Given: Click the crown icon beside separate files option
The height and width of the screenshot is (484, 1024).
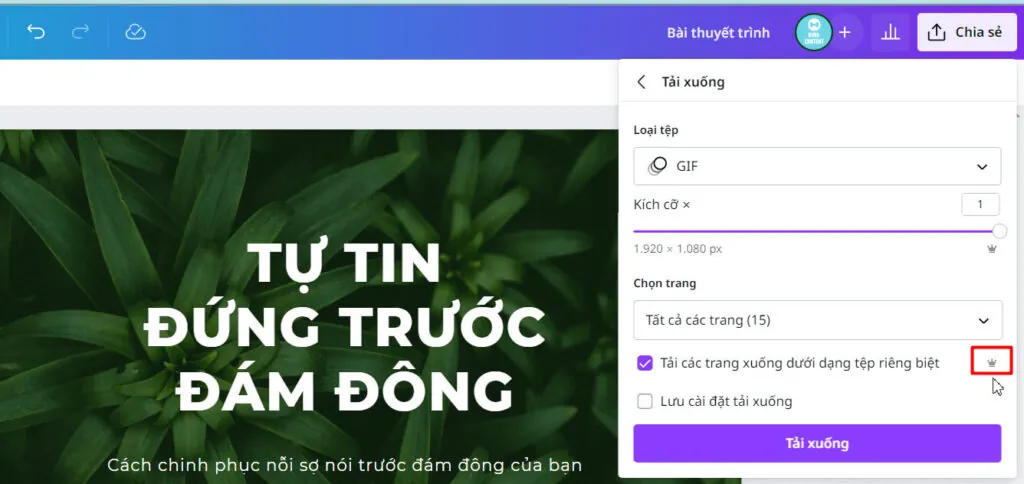Looking at the screenshot, I should (x=991, y=363).
